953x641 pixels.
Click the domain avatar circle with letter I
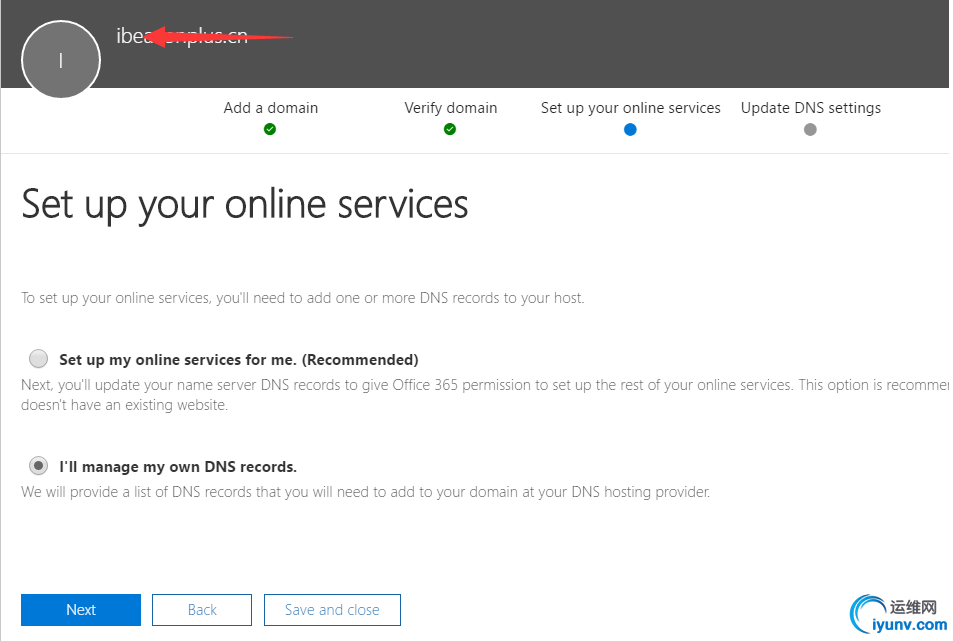point(61,60)
